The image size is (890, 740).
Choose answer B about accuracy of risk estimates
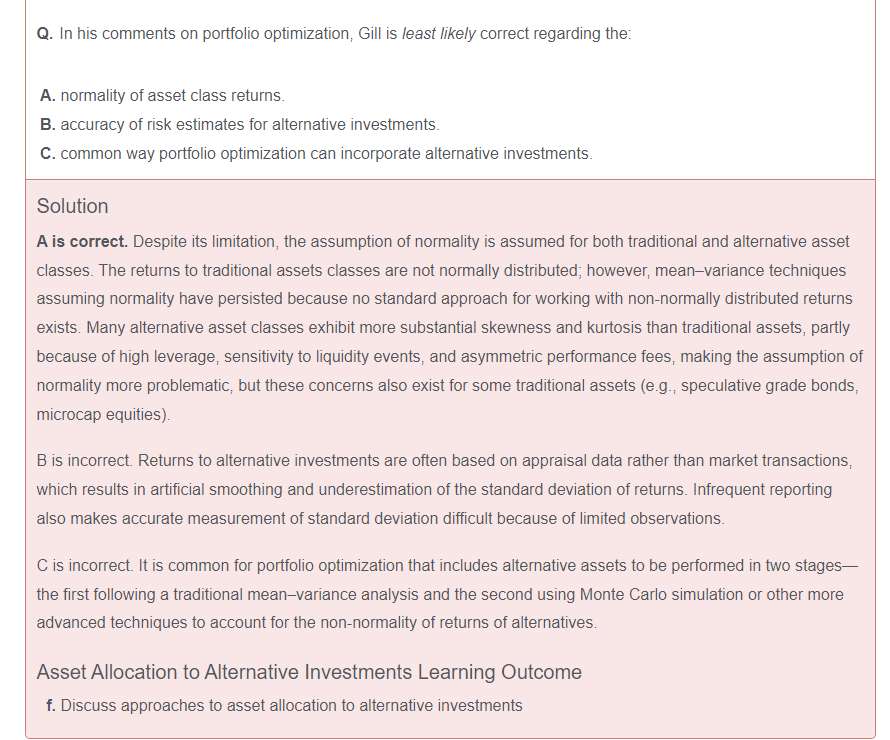coord(249,124)
